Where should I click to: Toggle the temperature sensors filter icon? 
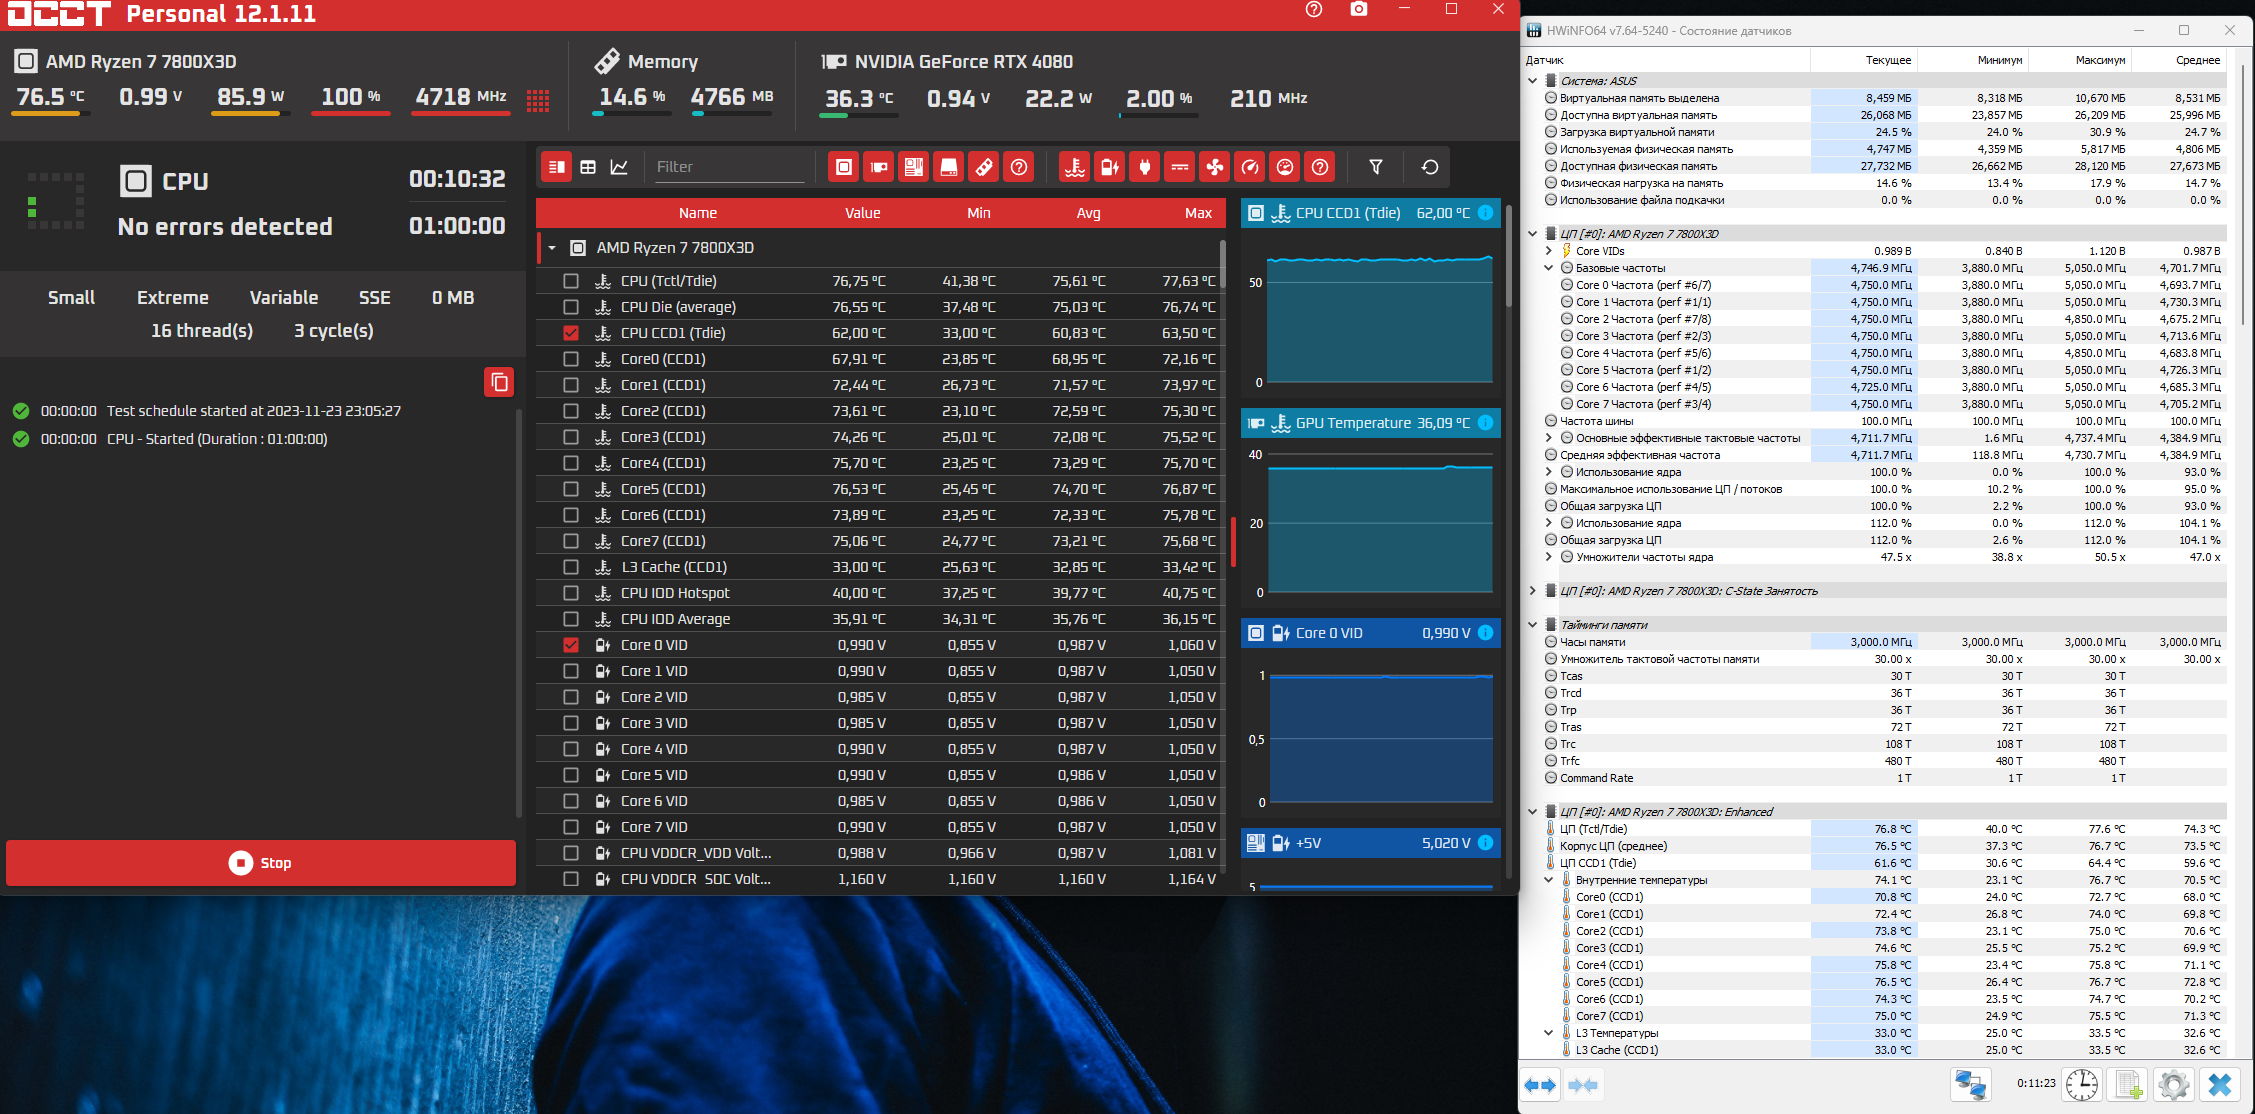(1075, 167)
